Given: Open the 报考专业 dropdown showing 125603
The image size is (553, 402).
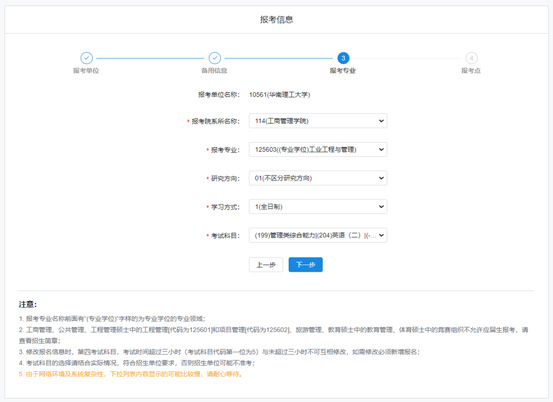Looking at the screenshot, I should pyautogui.click(x=318, y=150).
